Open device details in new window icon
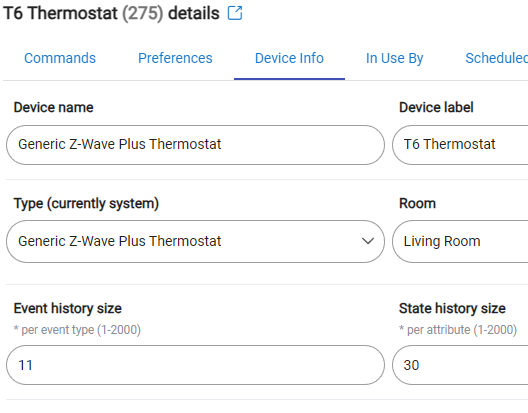The image size is (528, 413). [x=235, y=13]
